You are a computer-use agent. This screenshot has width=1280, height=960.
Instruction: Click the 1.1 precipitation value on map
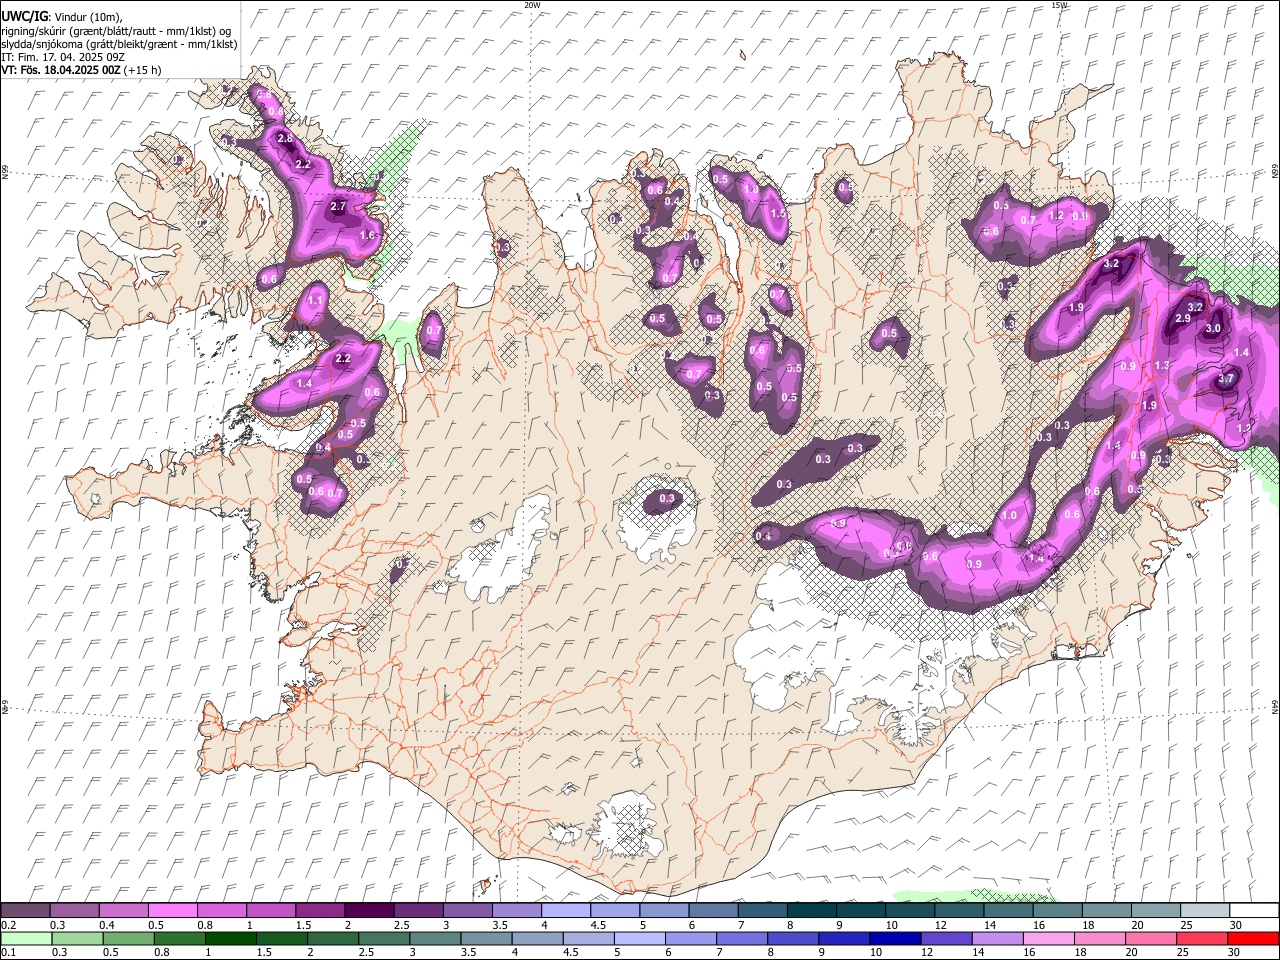316,300
